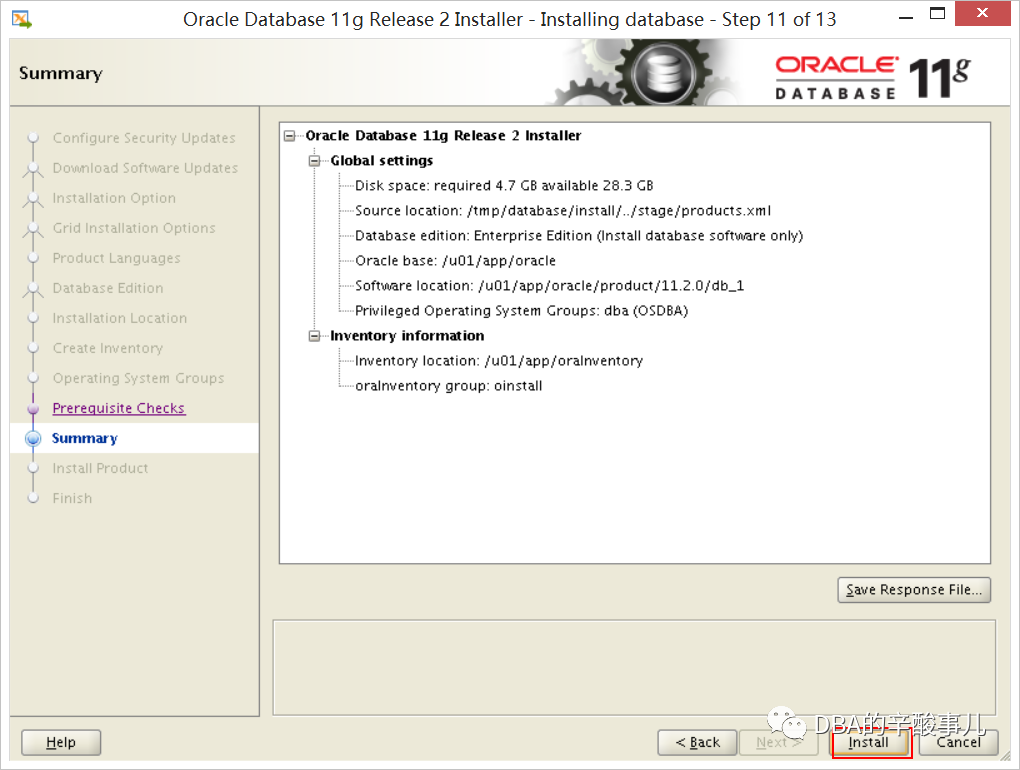Click the disabled Next button
Screen dimensions: 1020x770
[x=779, y=743]
